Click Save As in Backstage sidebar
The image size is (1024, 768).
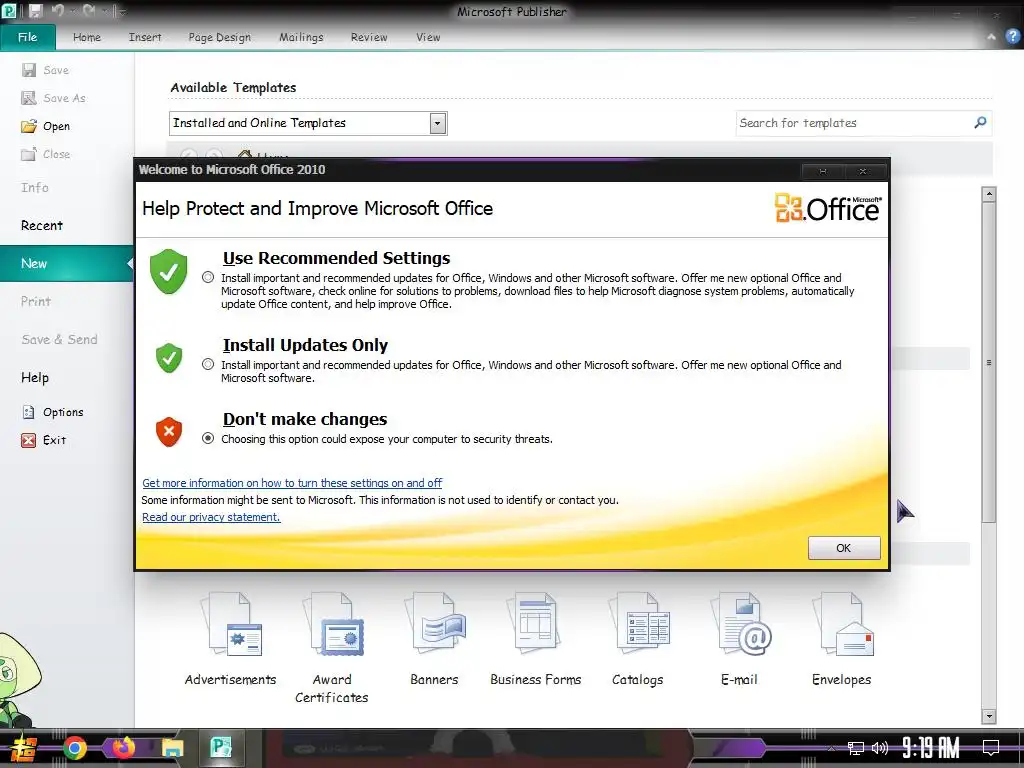click(x=54, y=98)
